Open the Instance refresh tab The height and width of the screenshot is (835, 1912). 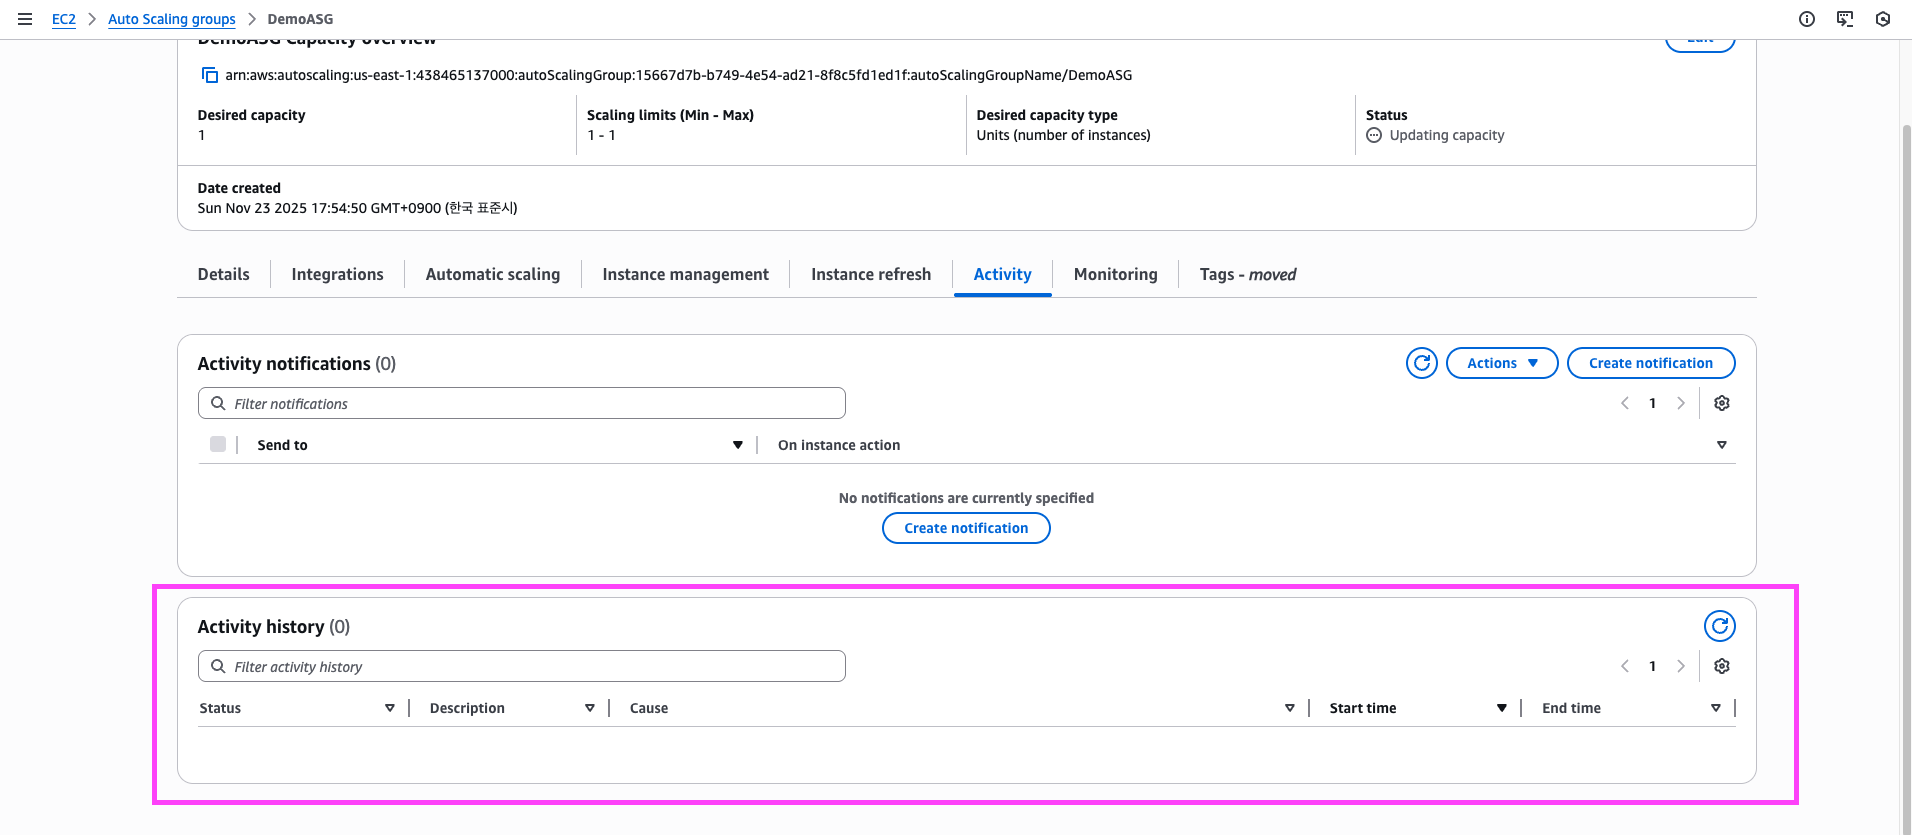[x=871, y=274]
